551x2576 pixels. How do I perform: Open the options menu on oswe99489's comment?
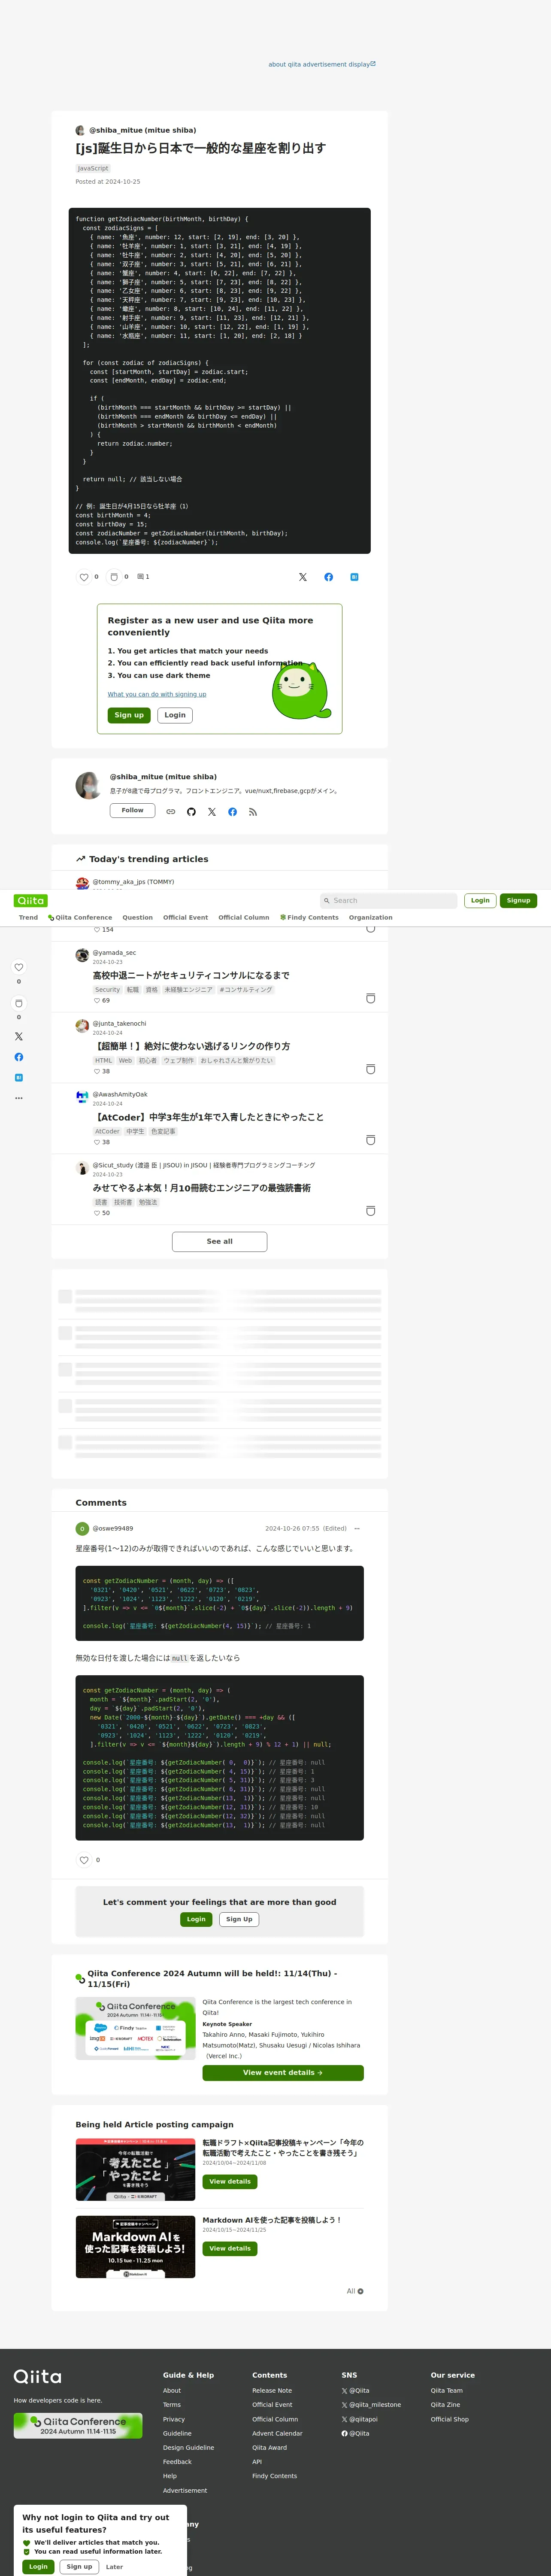[x=357, y=1528]
